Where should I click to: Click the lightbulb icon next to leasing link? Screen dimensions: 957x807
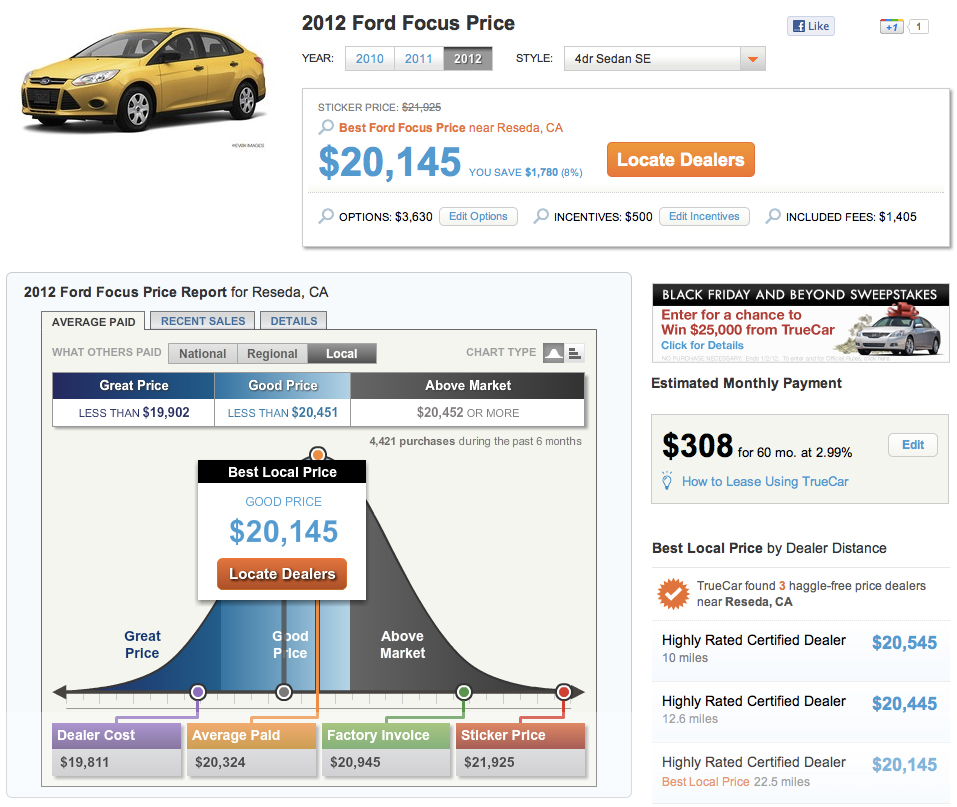tap(667, 481)
